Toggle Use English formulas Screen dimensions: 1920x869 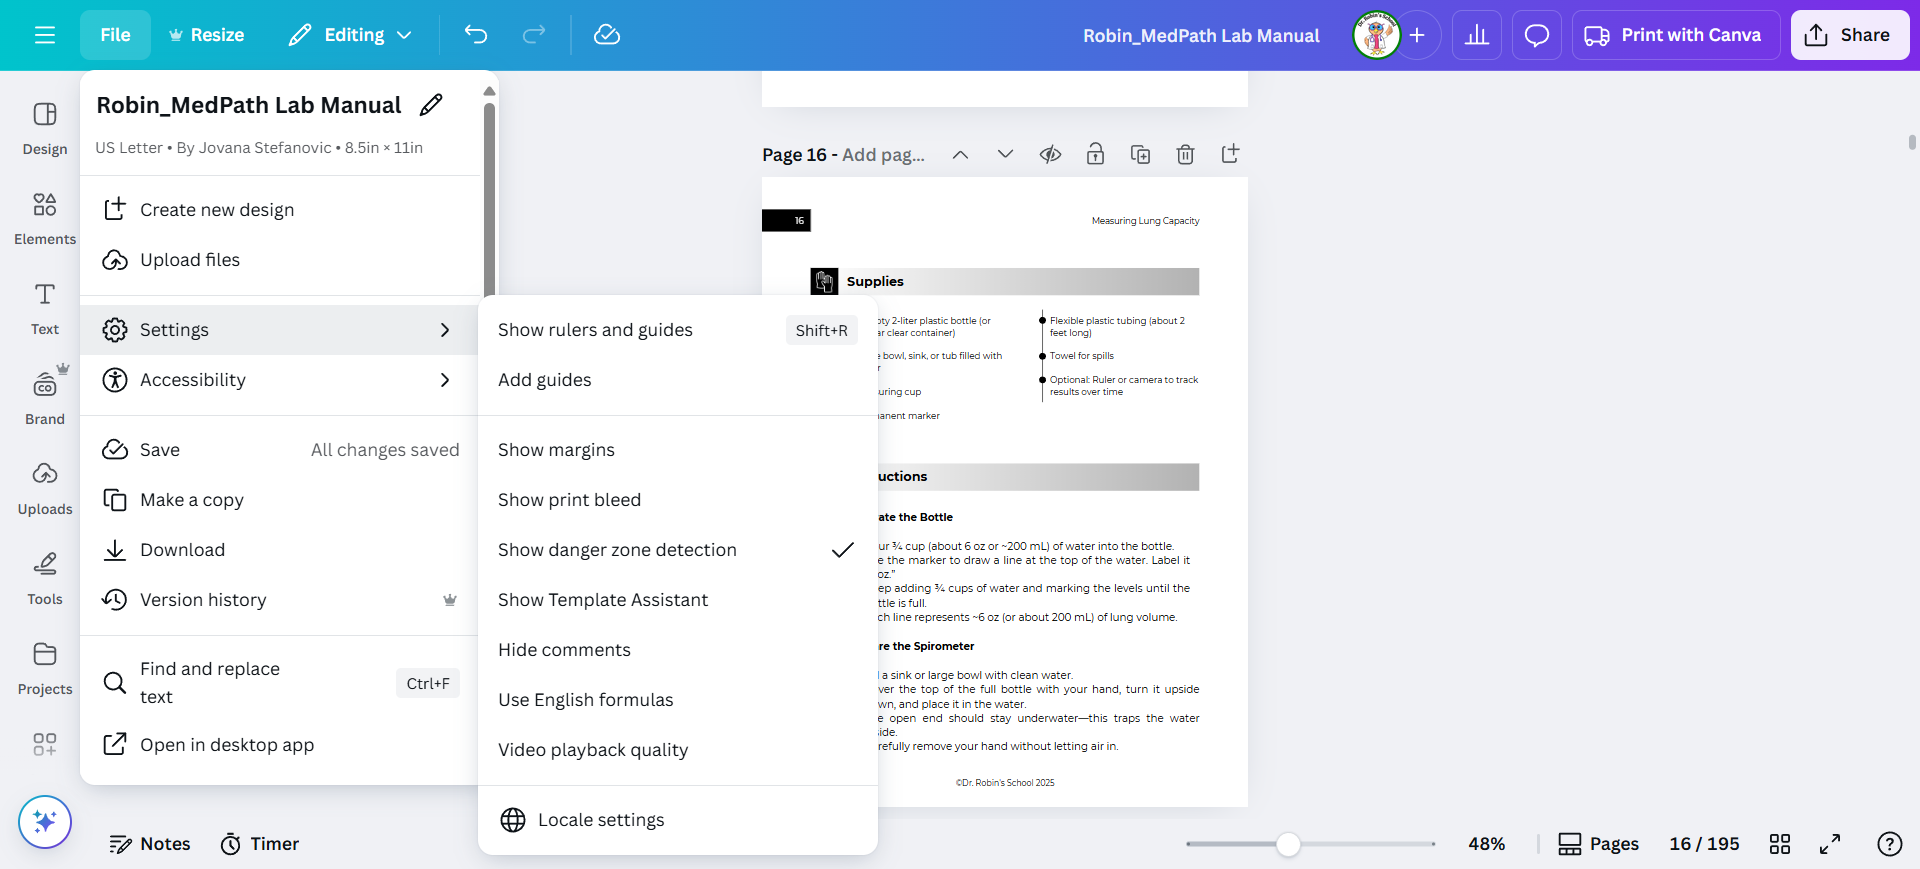(677, 700)
